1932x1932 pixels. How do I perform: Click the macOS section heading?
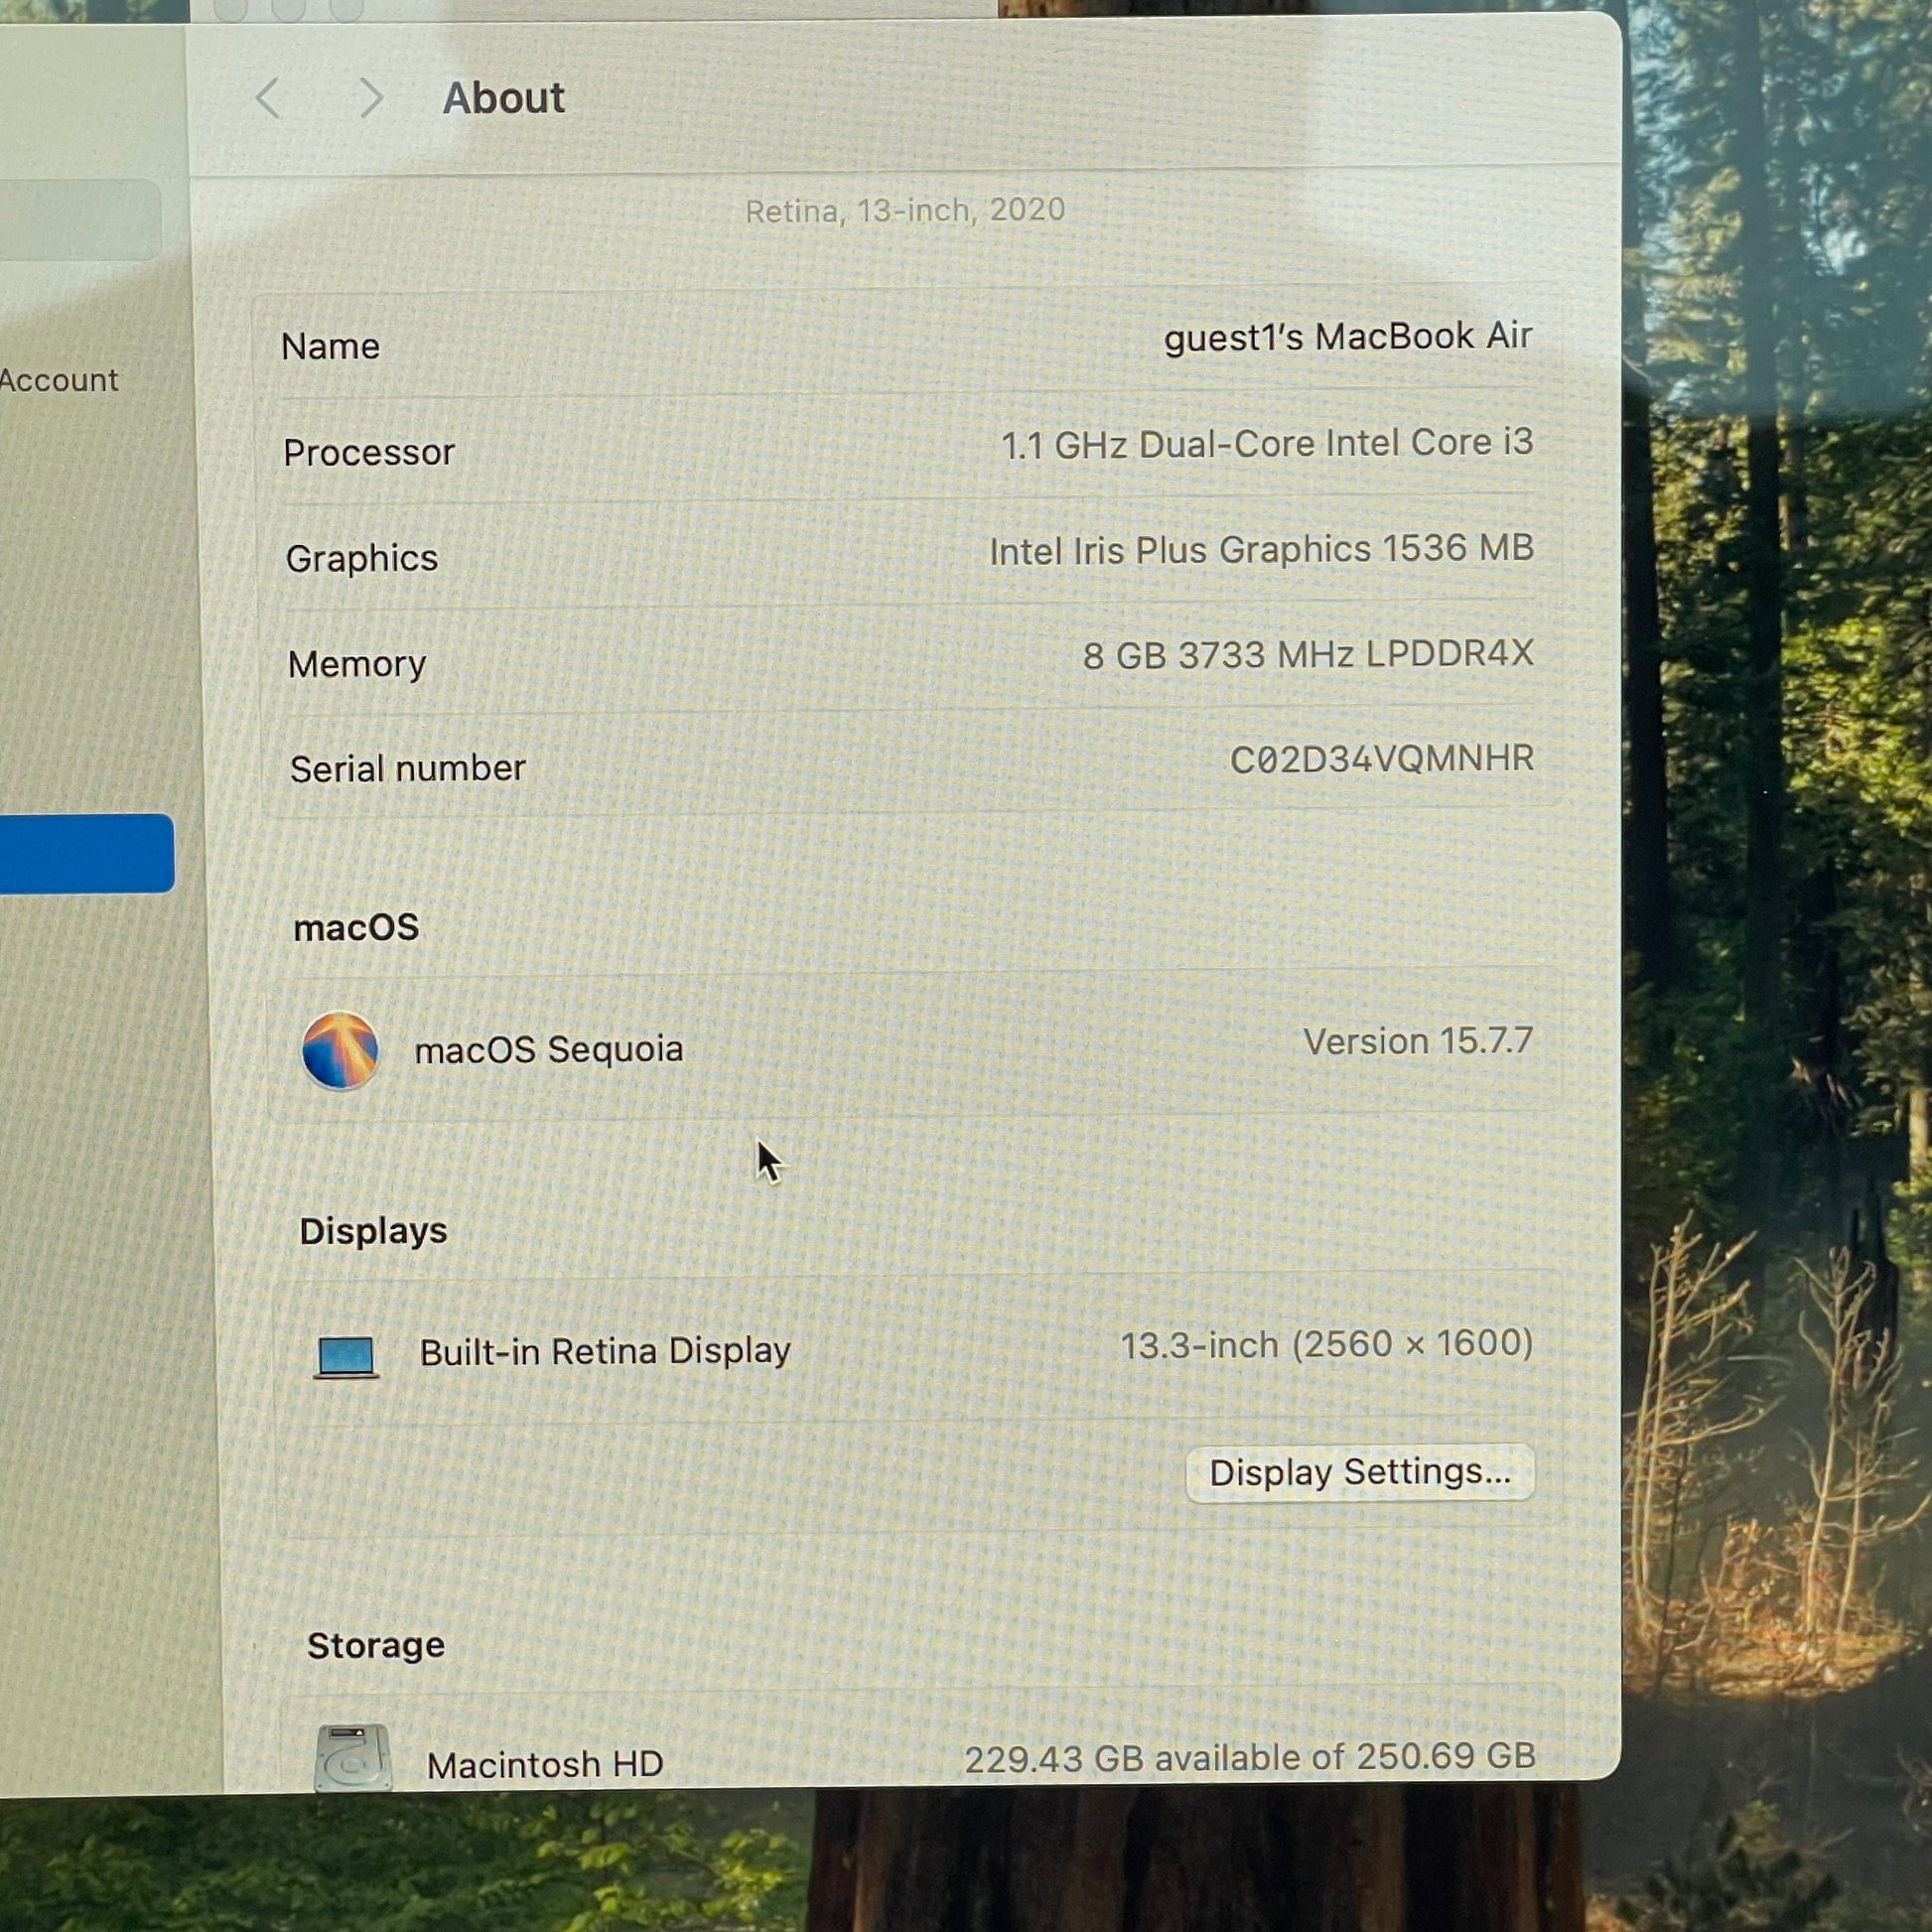tap(356, 928)
